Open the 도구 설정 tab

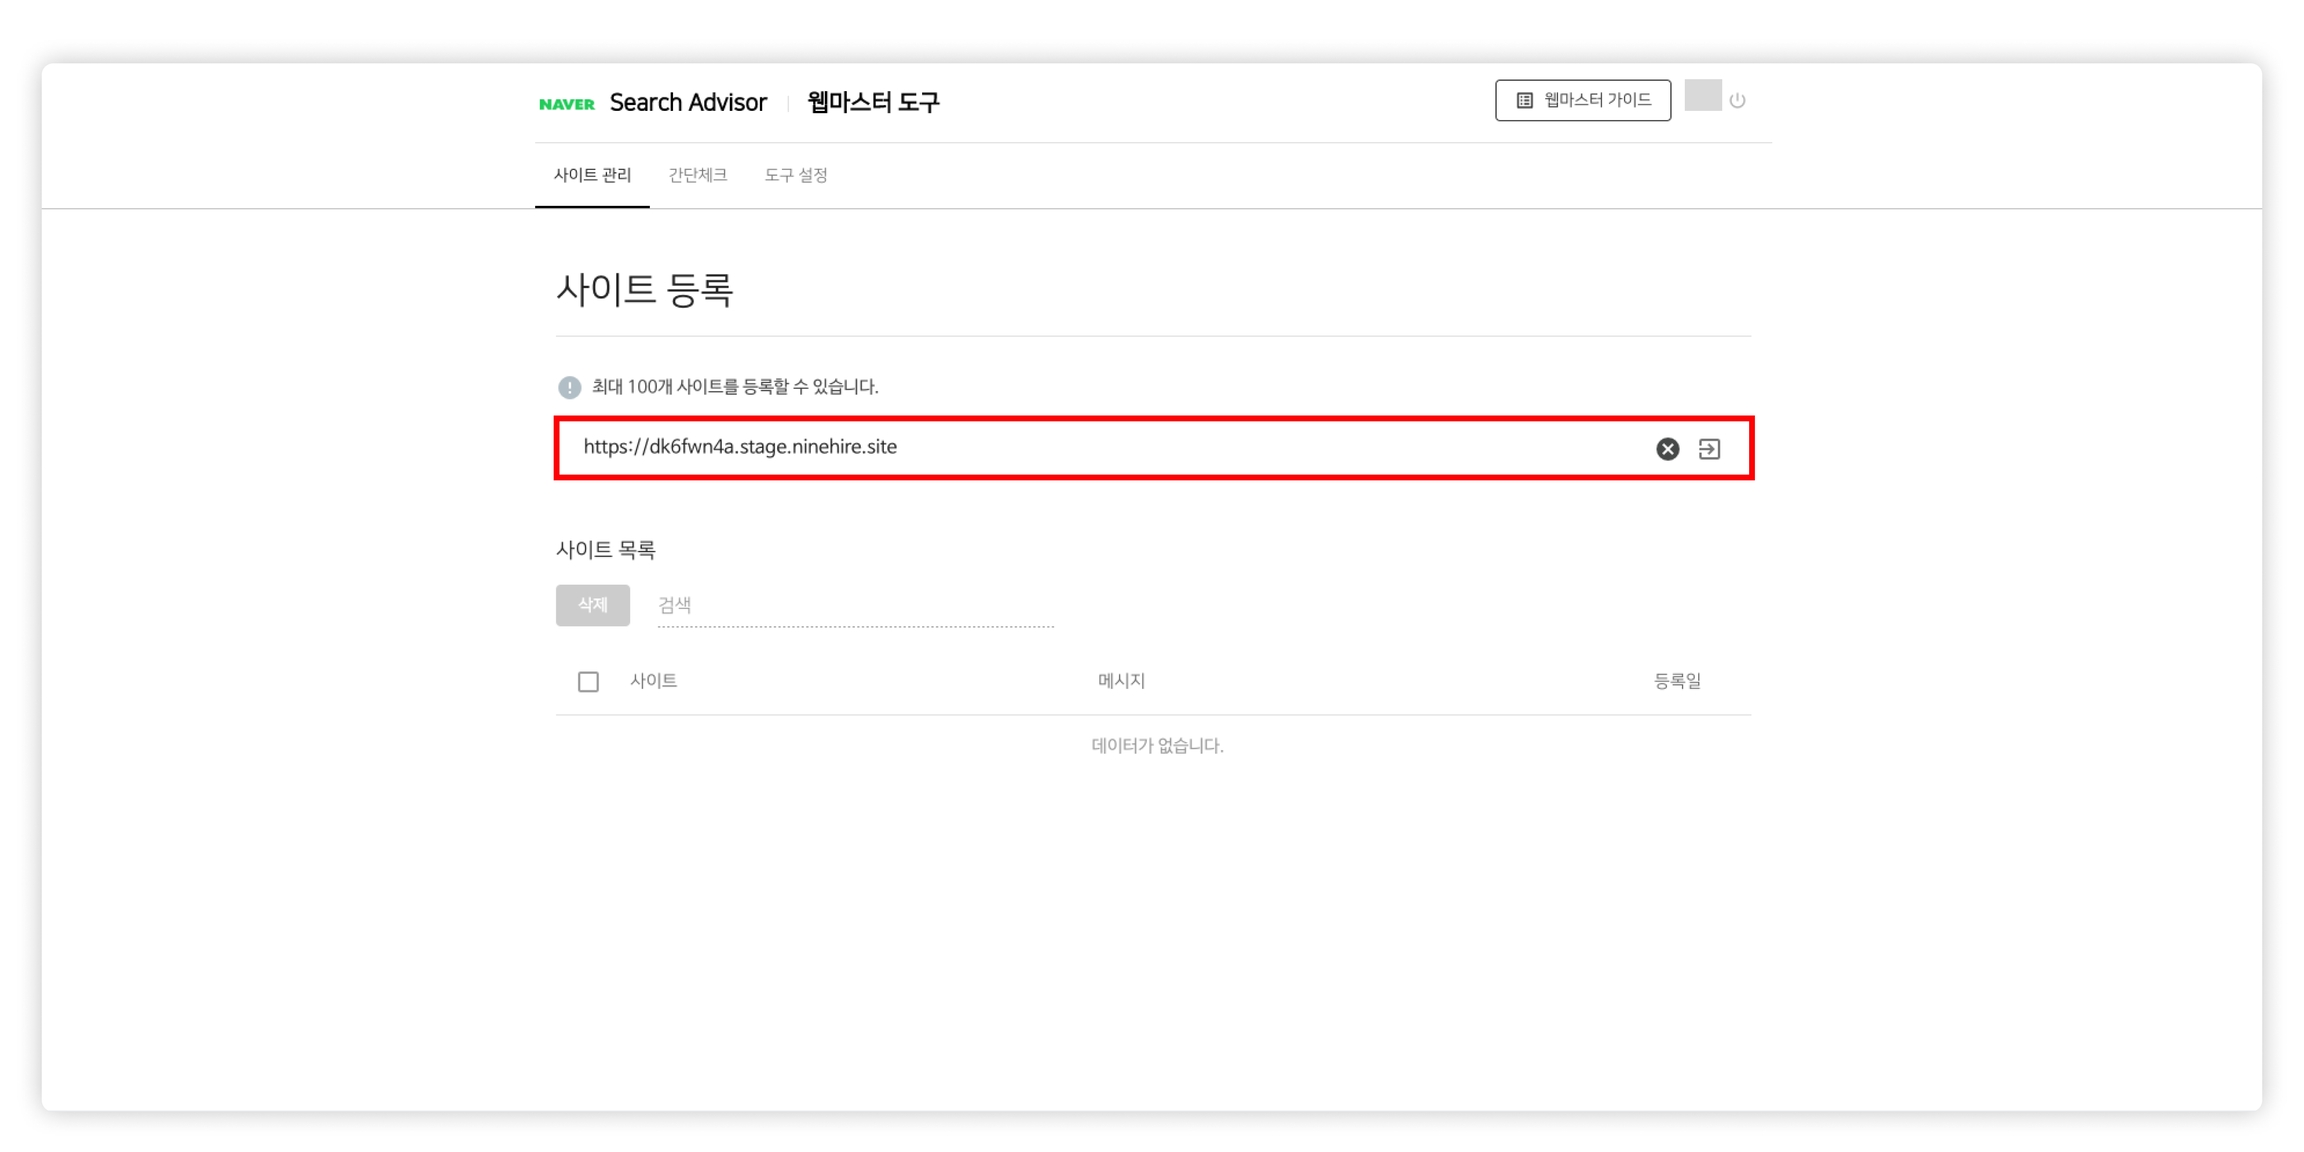[796, 175]
